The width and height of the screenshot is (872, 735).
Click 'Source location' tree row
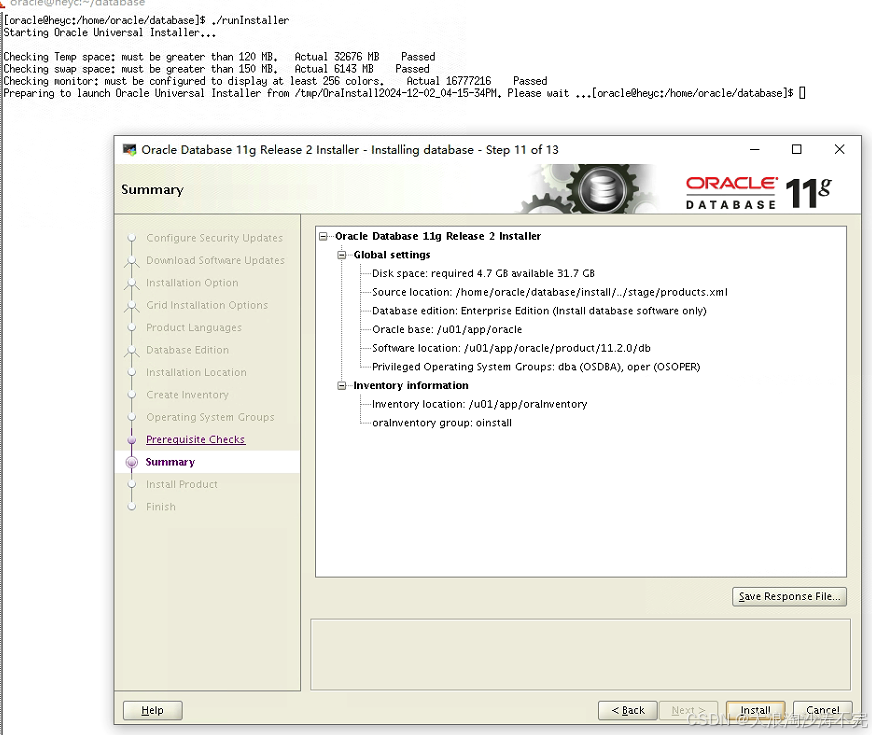pyautogui.click(x=549, y=292)
